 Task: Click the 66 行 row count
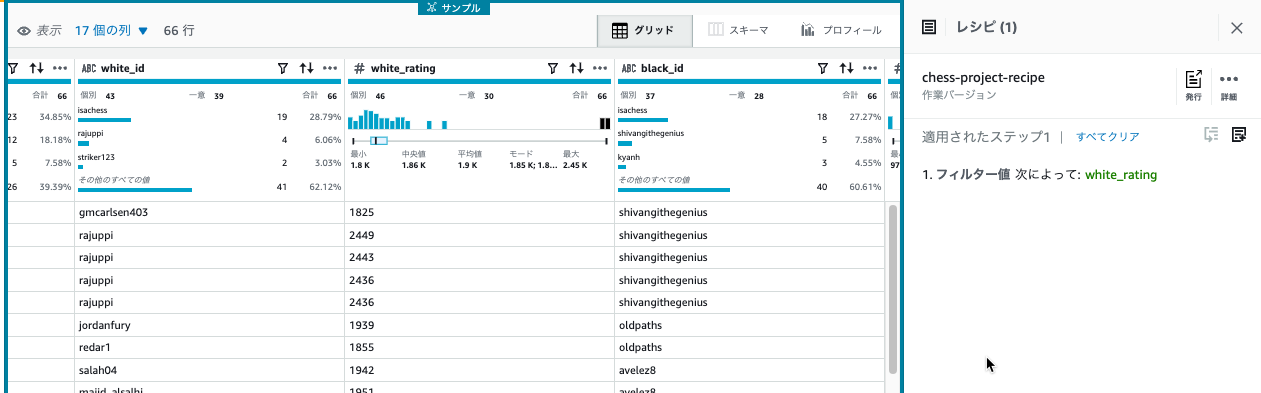coord(179,31)
